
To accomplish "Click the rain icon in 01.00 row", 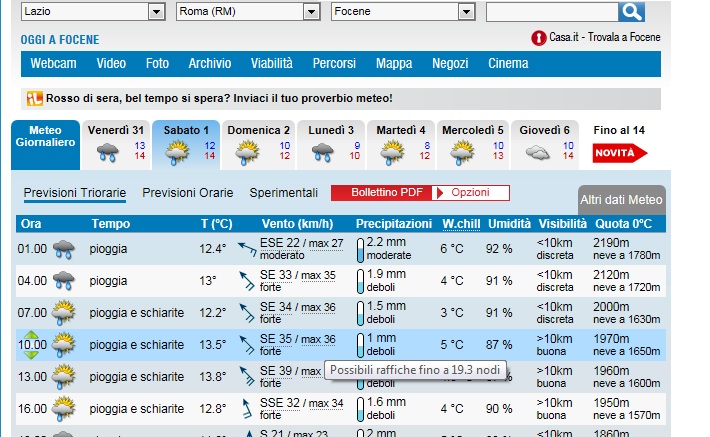I will point(64,249).
